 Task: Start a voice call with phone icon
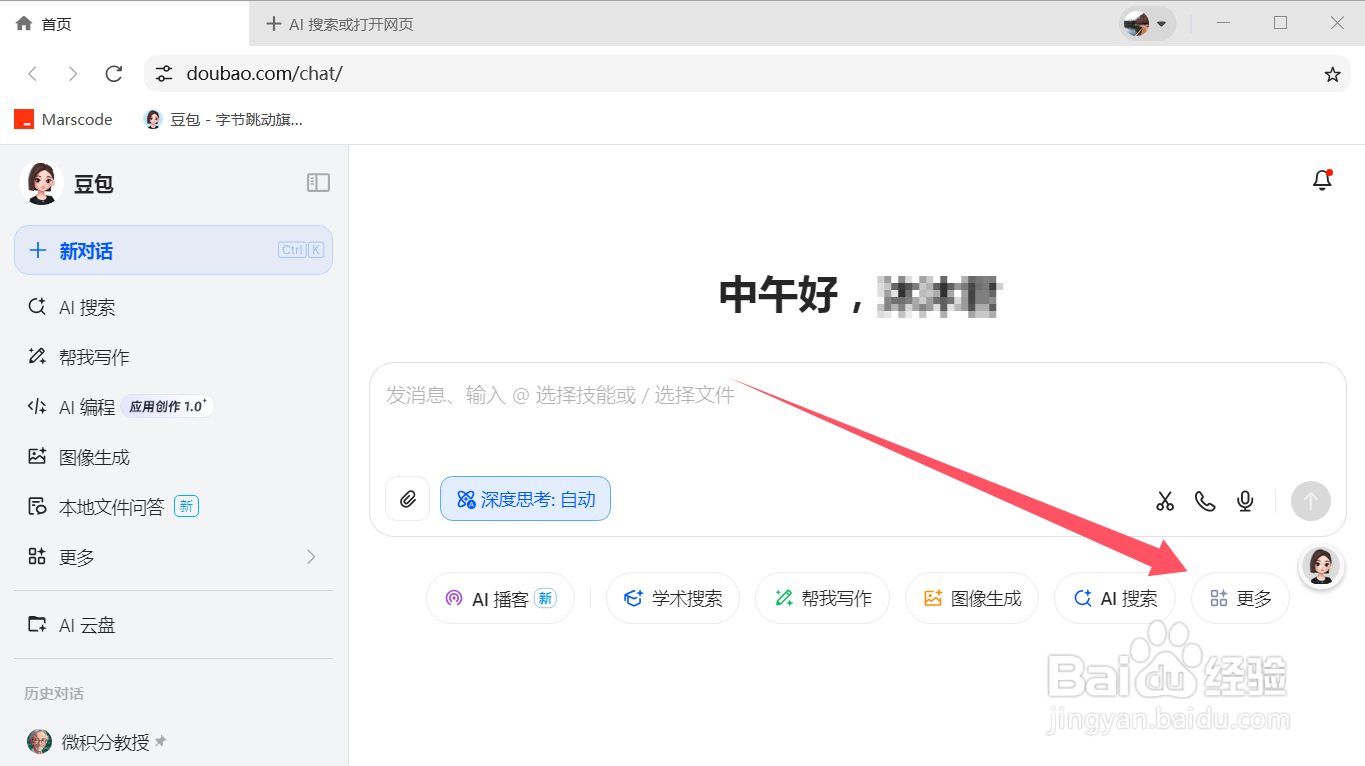point(1205,501)
